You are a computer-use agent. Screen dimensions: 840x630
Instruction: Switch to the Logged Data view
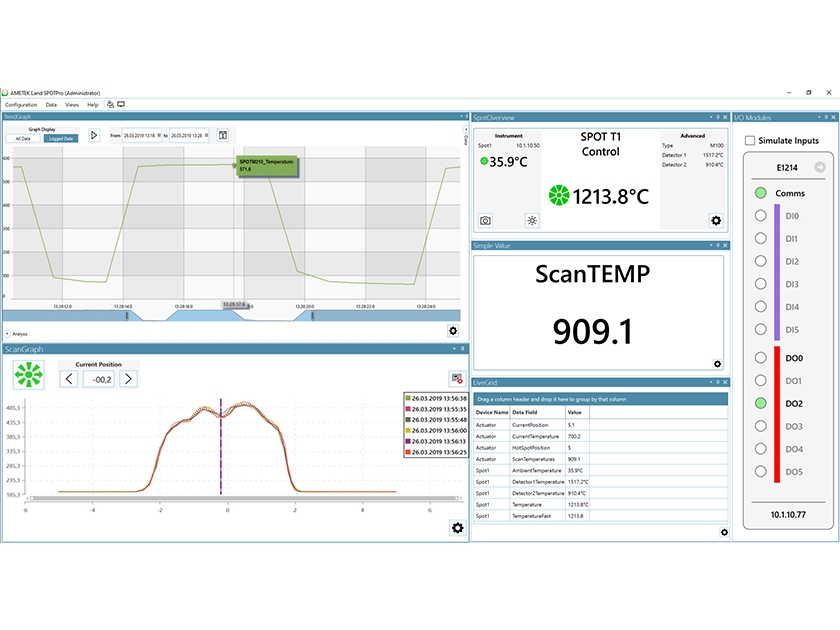point(59,137)
